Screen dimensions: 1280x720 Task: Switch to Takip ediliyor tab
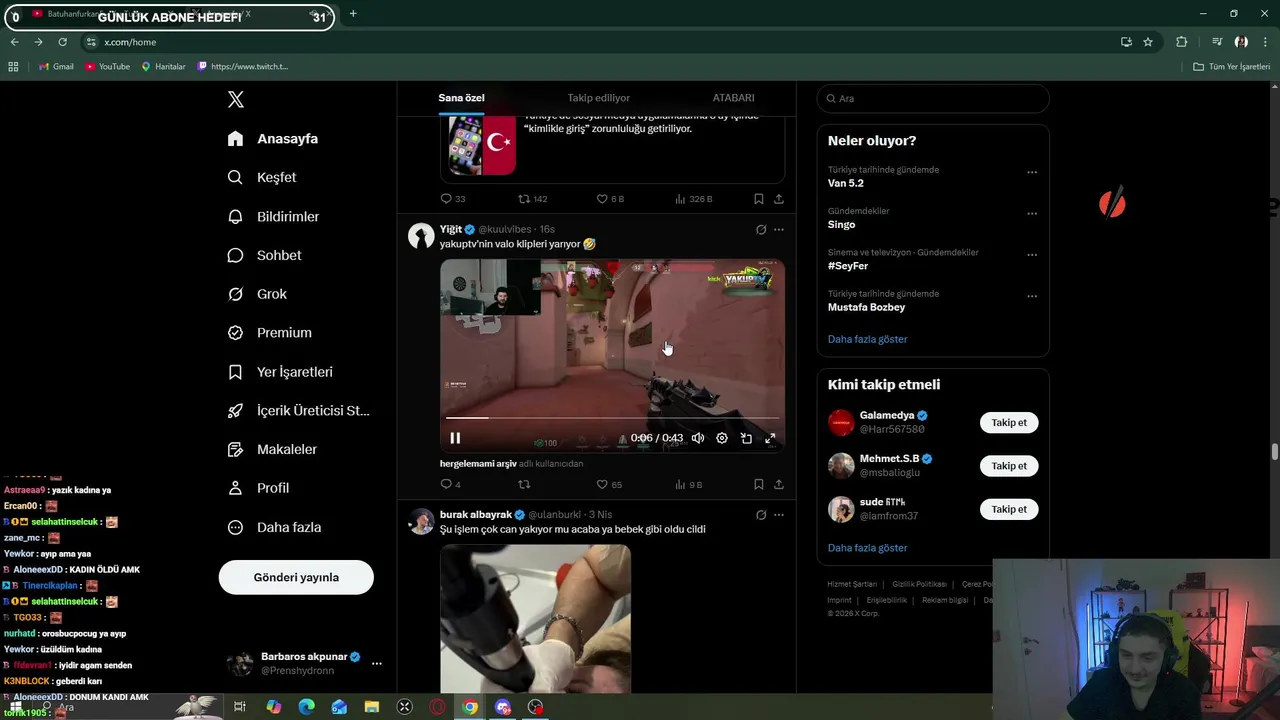click(x=599, y=98)
